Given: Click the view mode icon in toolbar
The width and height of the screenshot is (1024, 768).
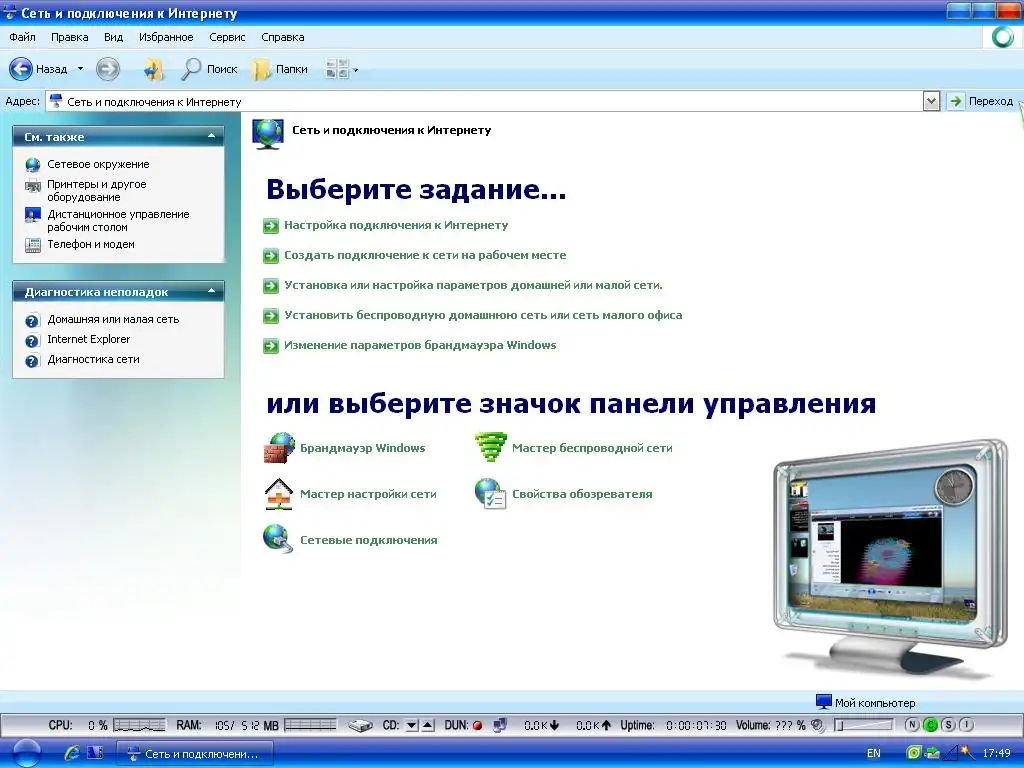Looking at the screenshot, I should point(337,69).
